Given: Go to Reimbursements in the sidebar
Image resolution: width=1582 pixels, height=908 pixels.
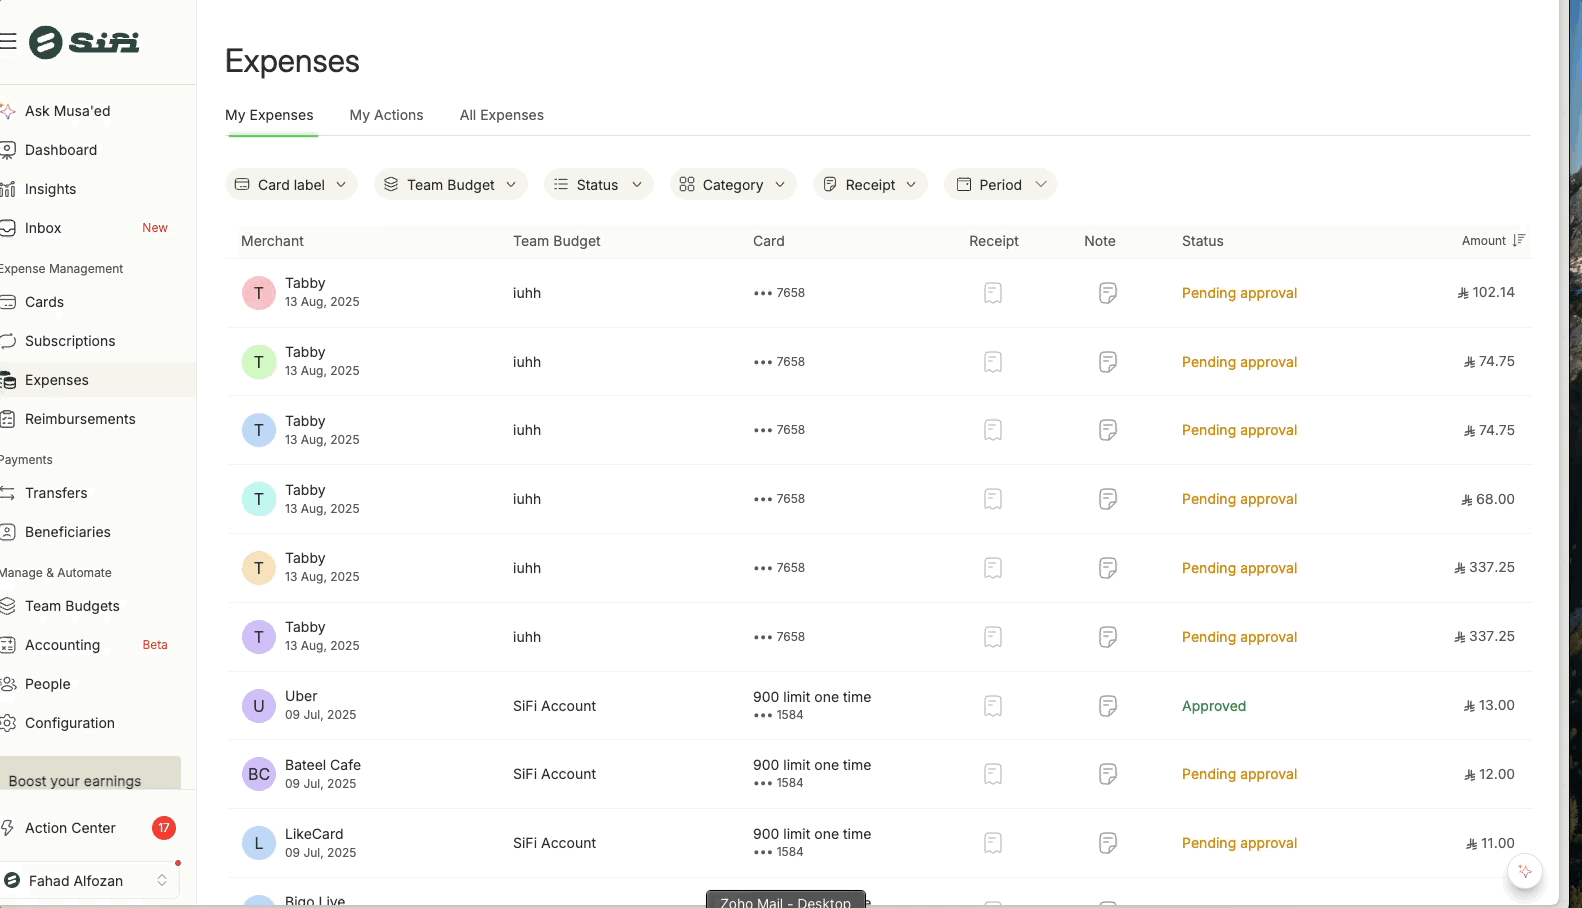Looking at the screenshot, I should pos(80,419).
